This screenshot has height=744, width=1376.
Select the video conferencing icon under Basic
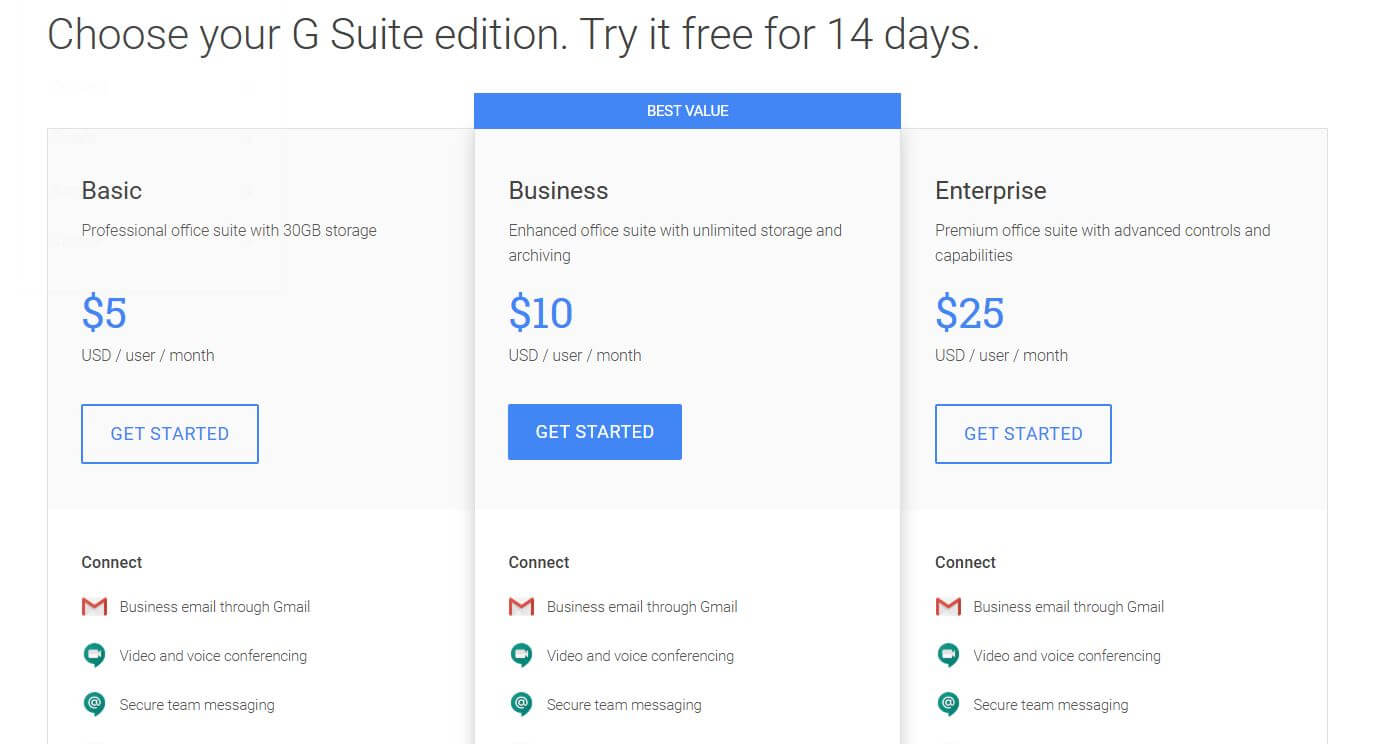(x=94, y=655)
